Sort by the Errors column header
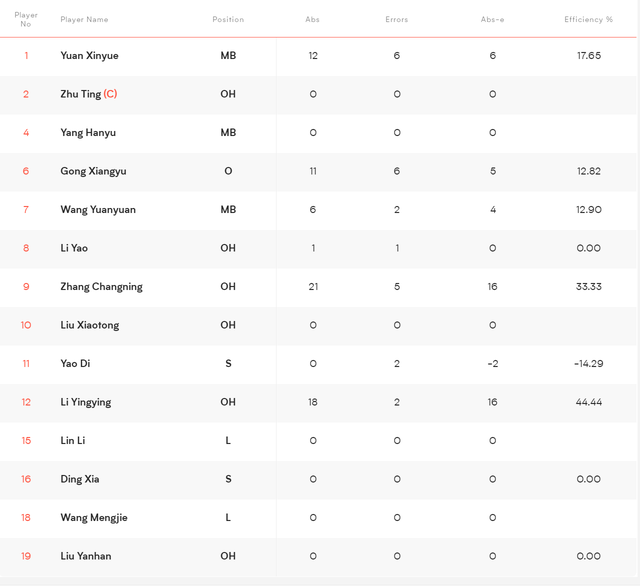The height and width of the screenshot is (588, 640). [397, 20]
